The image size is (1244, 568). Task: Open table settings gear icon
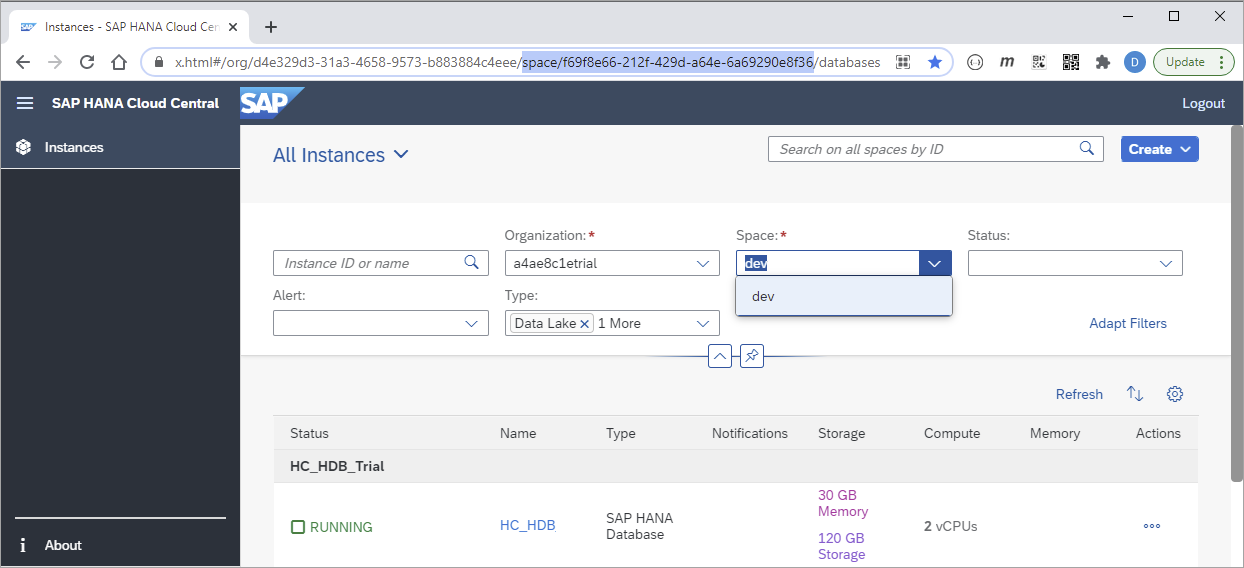pos(1175,394)
